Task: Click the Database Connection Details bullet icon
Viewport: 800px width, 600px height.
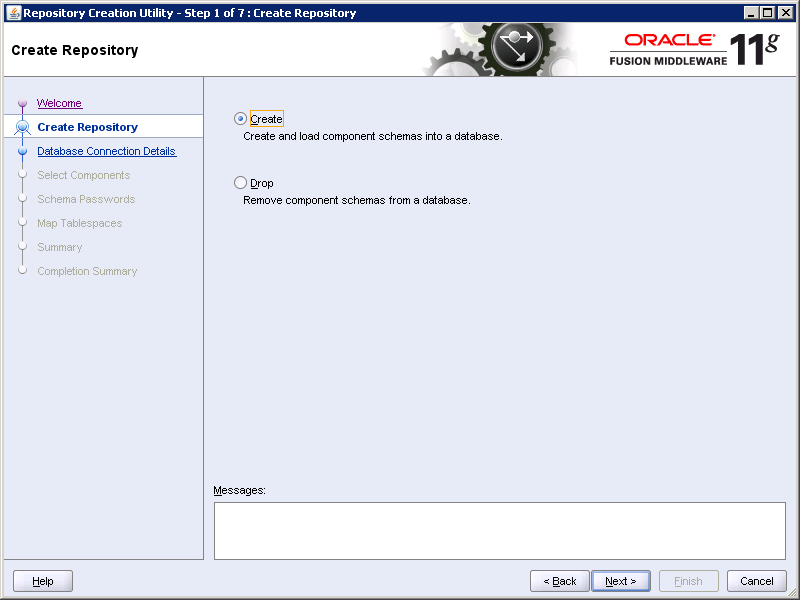Action: [x=22, y=151]
